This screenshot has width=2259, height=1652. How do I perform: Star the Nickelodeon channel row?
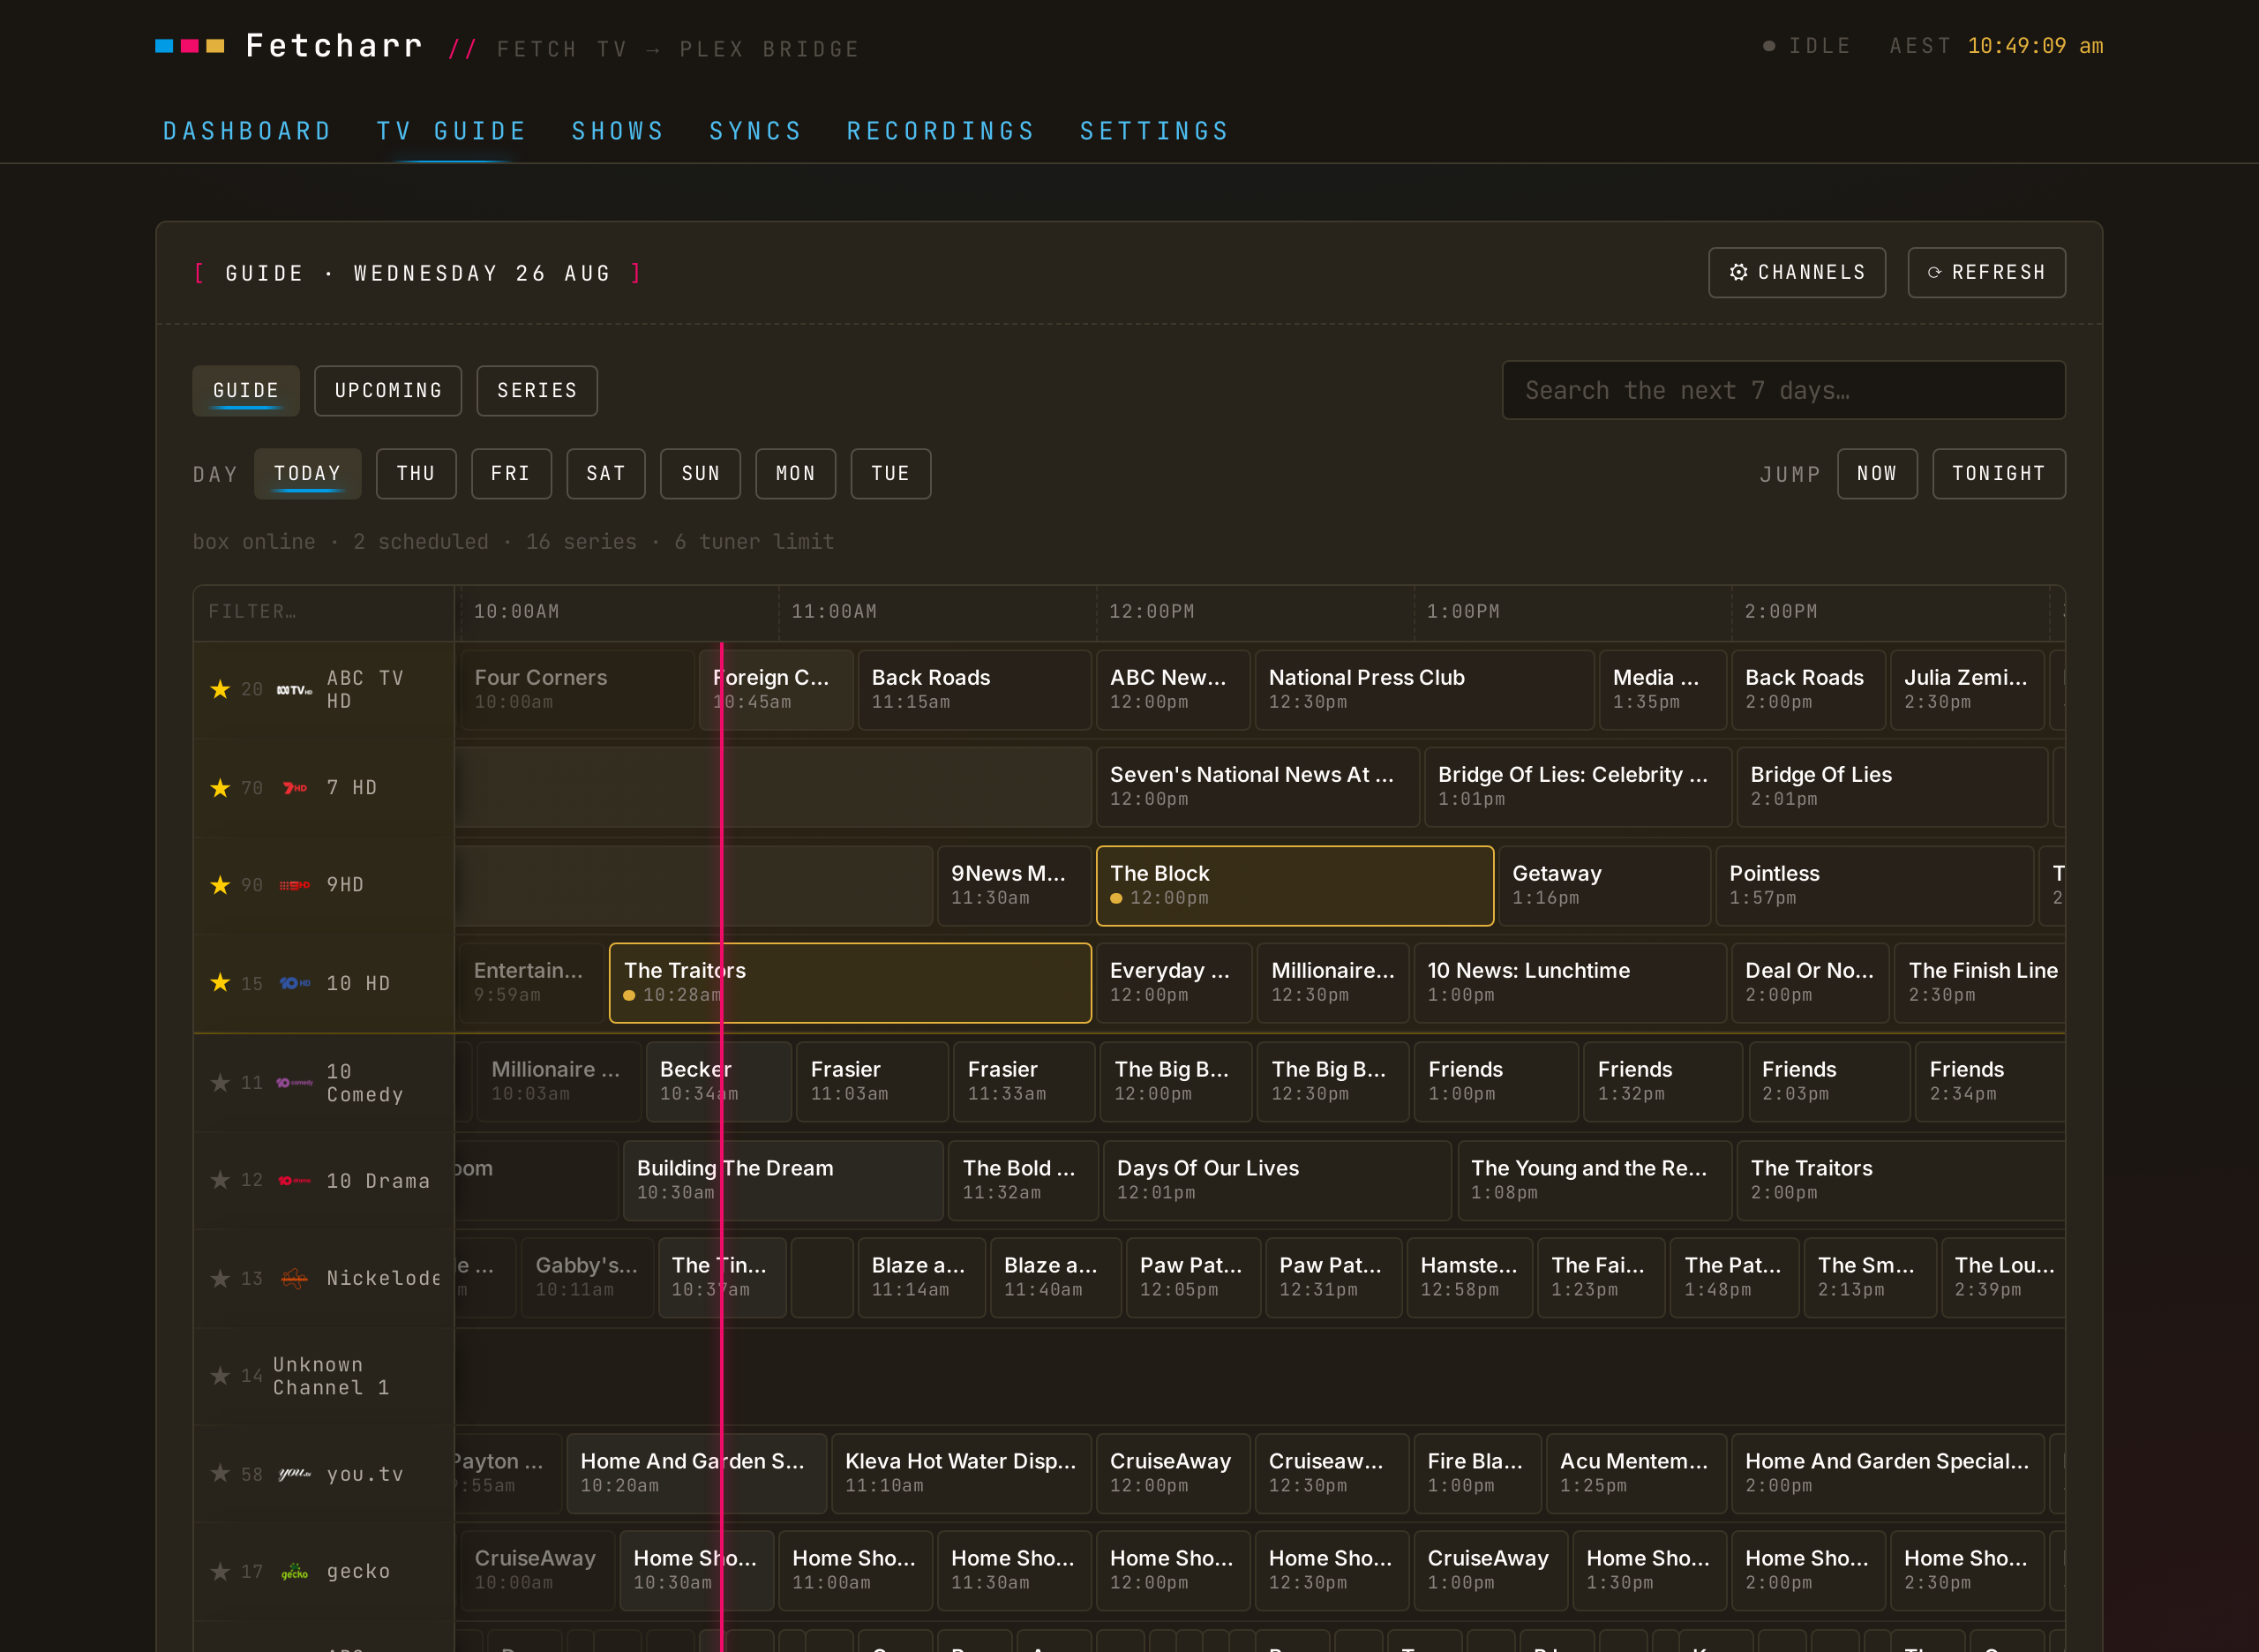click(x=220, y=1279)
